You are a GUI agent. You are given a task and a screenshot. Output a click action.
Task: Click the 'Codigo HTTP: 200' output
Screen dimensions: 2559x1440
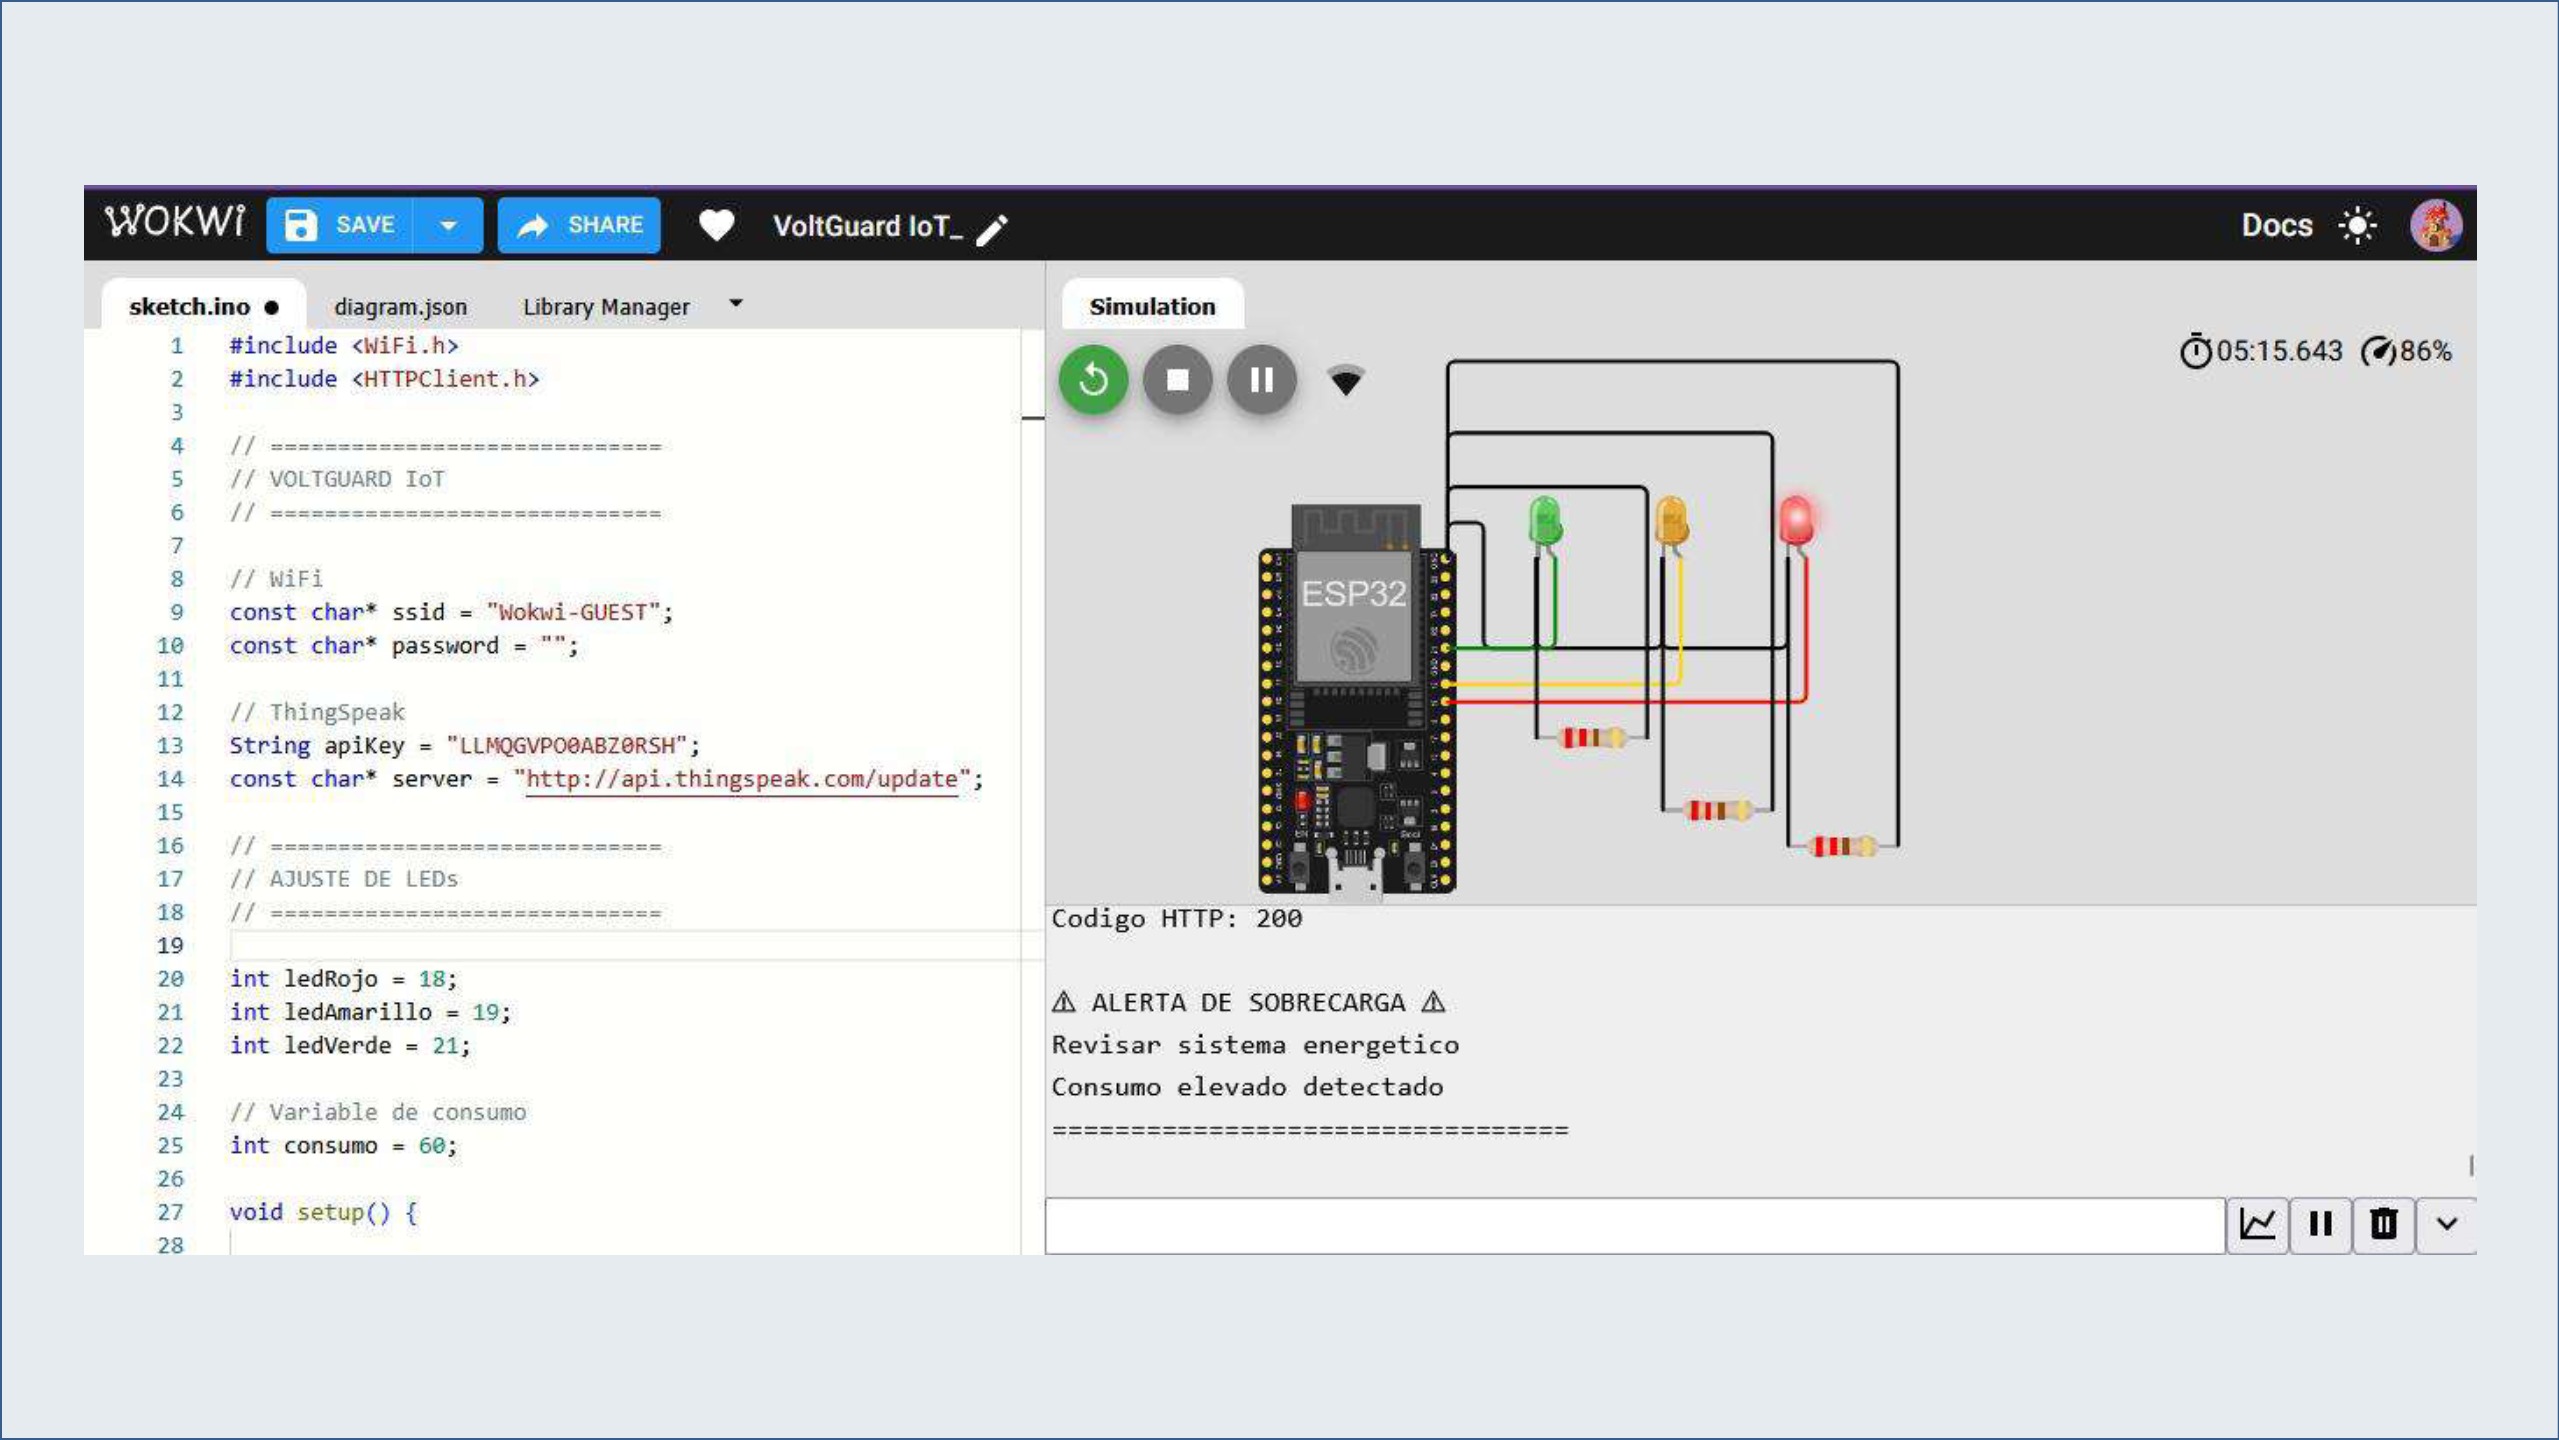coord(1177,919)
